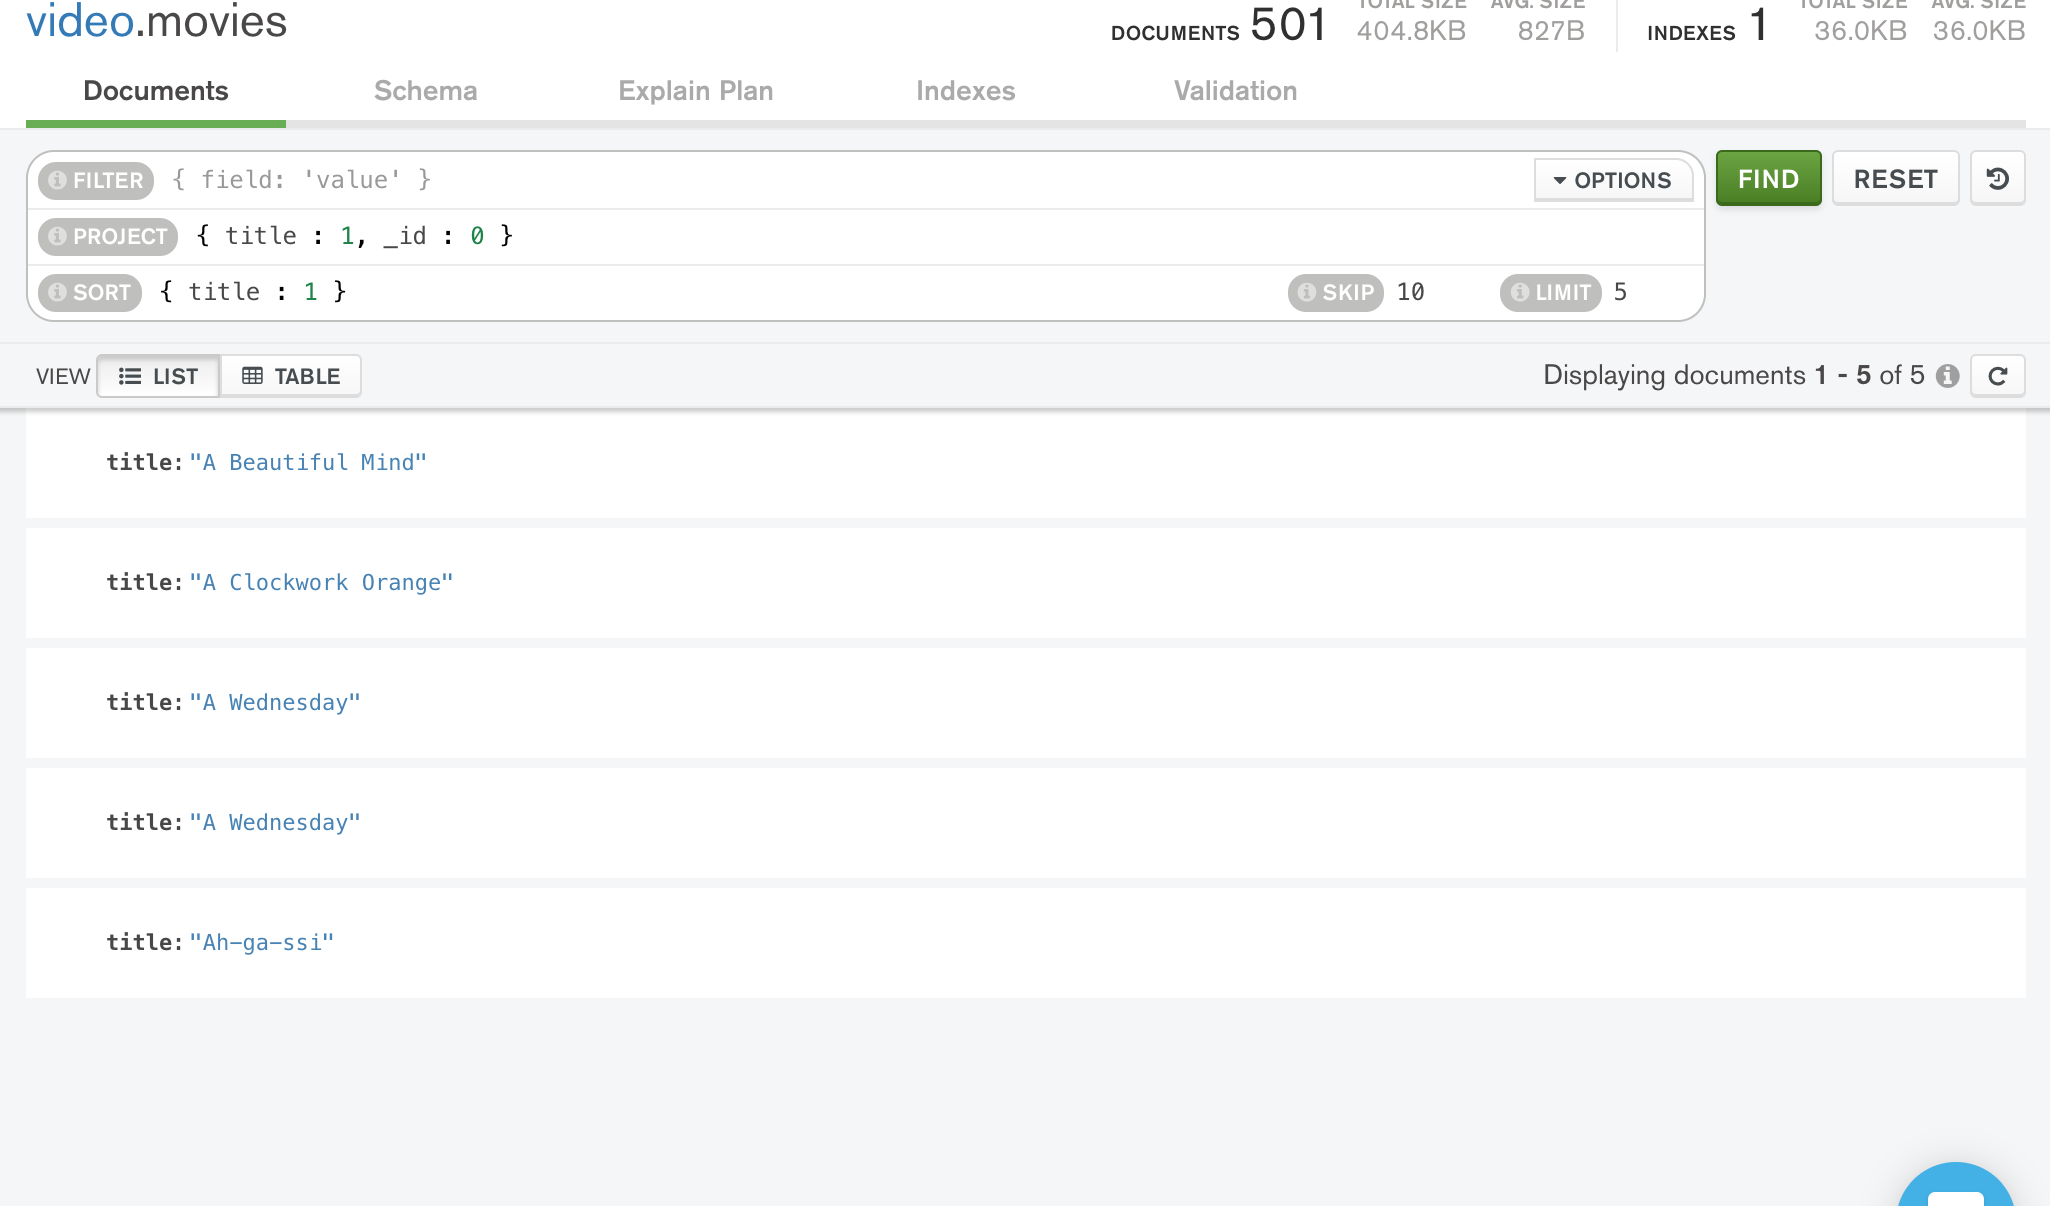Open the Validation tab
2050x1206 pixels.
click(x=1236, y=91)
